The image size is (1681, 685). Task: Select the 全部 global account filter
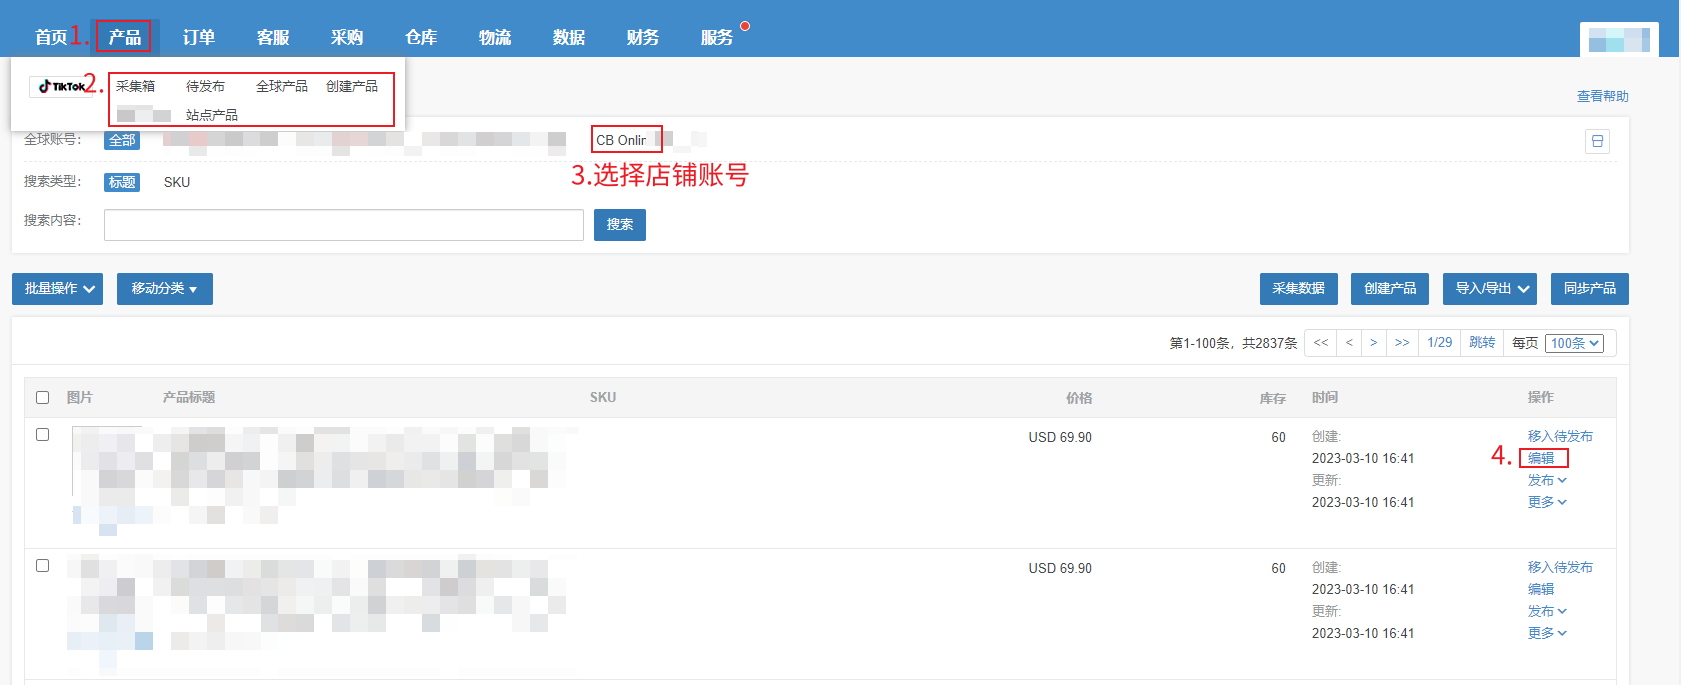[122, 140]
